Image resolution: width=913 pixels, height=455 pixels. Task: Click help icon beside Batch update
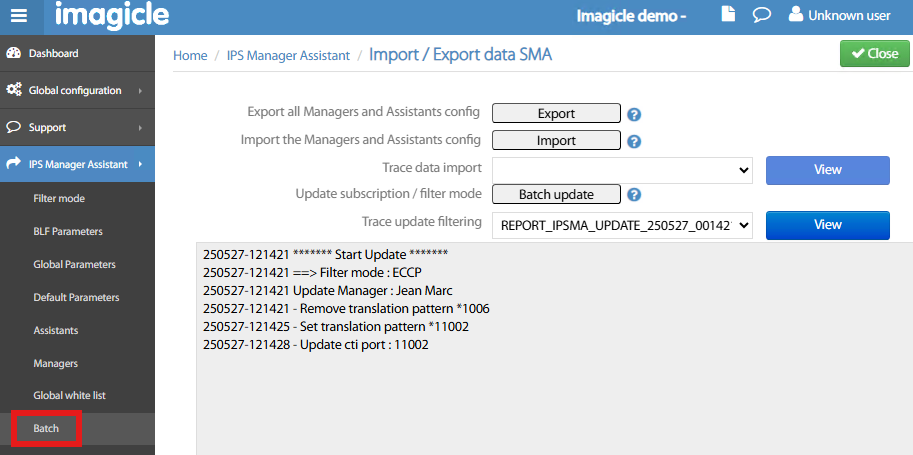[x=634, y=195]
